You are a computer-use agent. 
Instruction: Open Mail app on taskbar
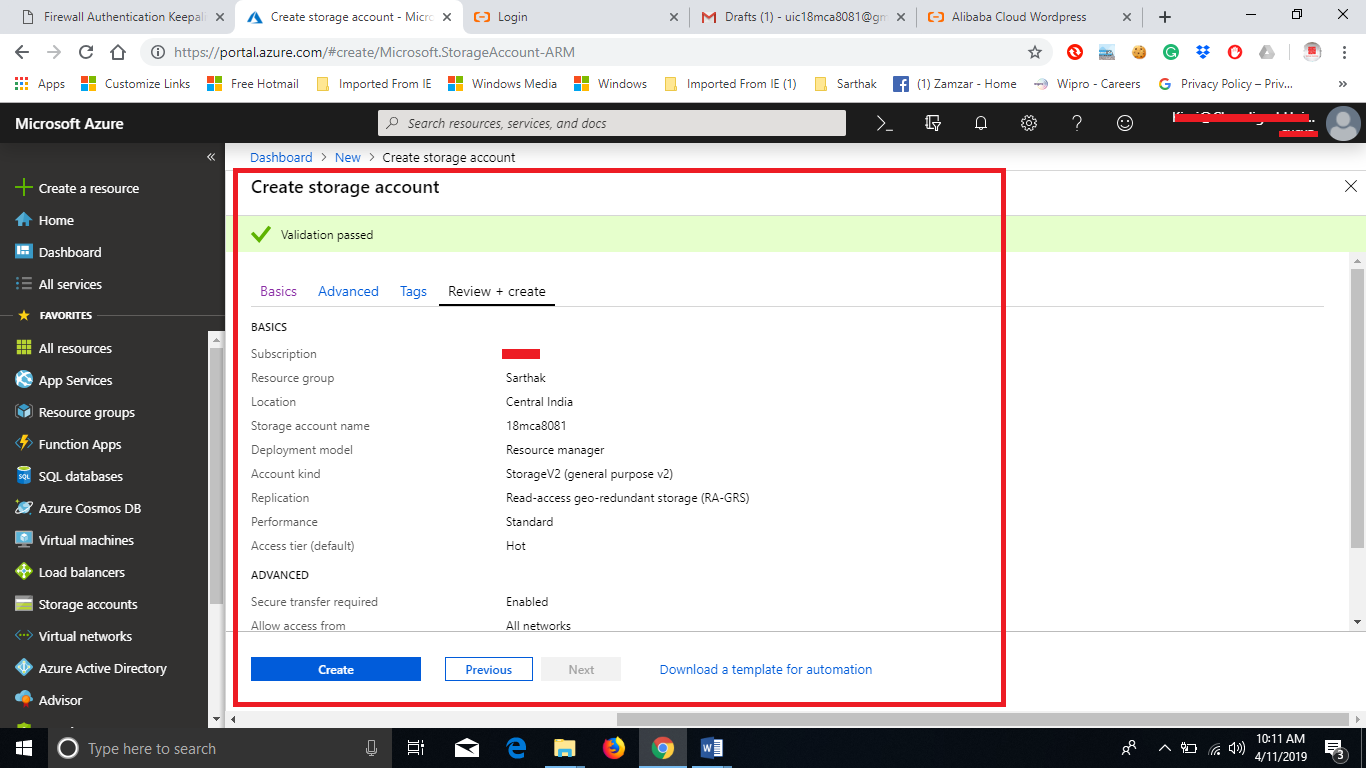click(x=466, y=748)
